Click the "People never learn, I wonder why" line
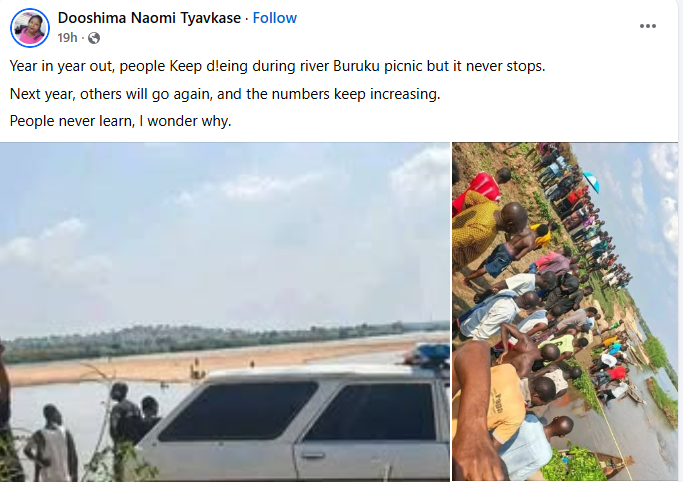 coord(120,121)
